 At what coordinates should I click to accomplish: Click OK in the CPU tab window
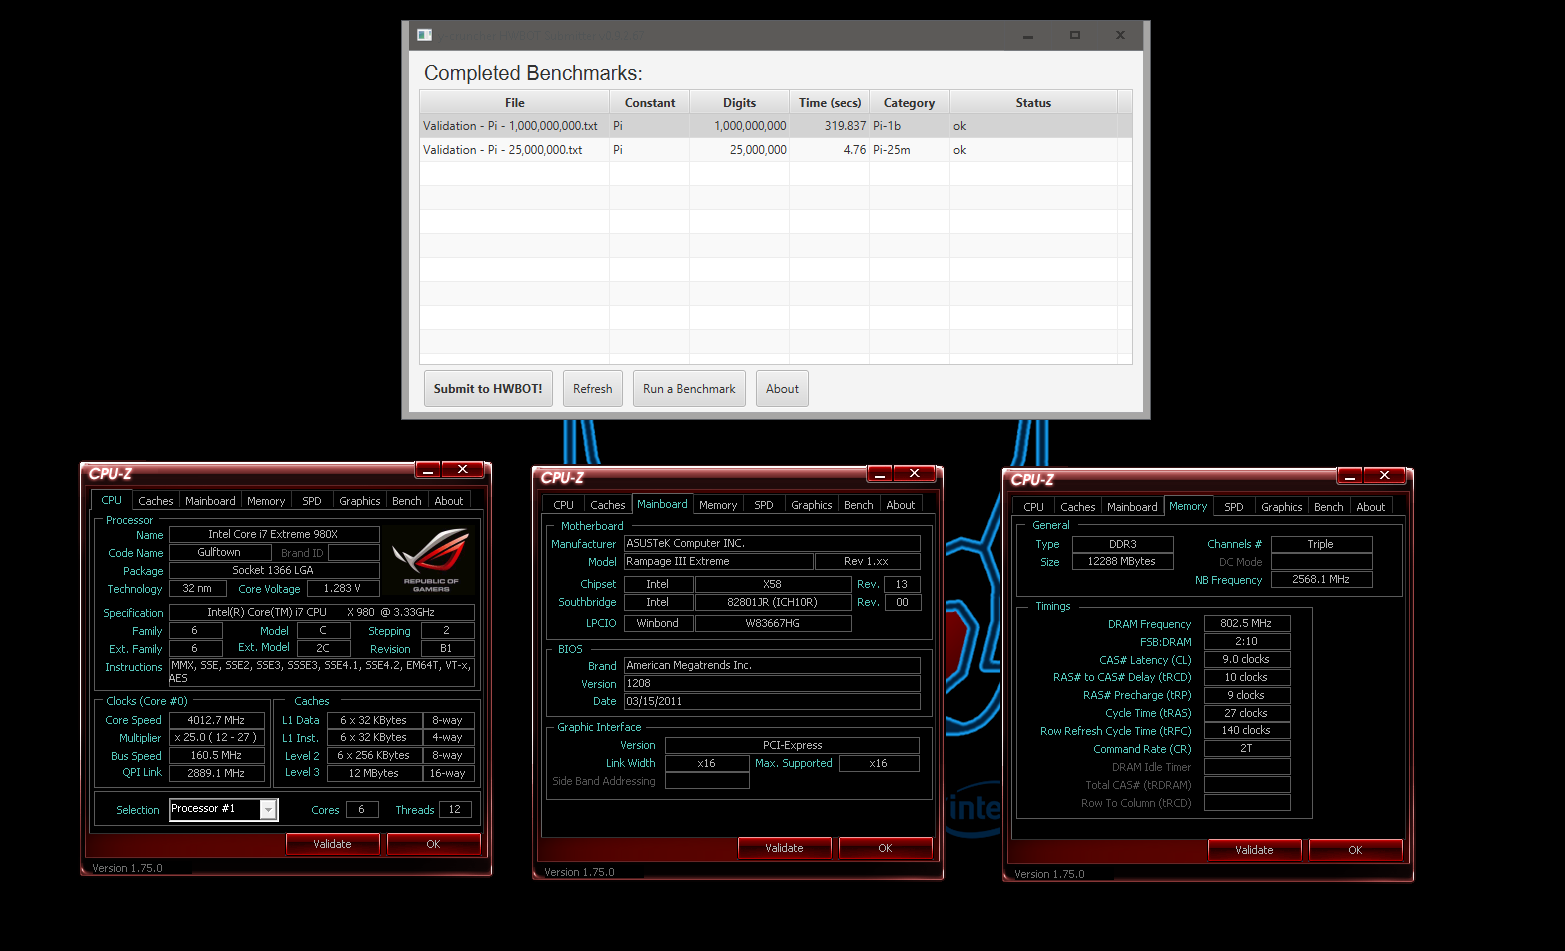pyautogui.click(x=433, y=844)
